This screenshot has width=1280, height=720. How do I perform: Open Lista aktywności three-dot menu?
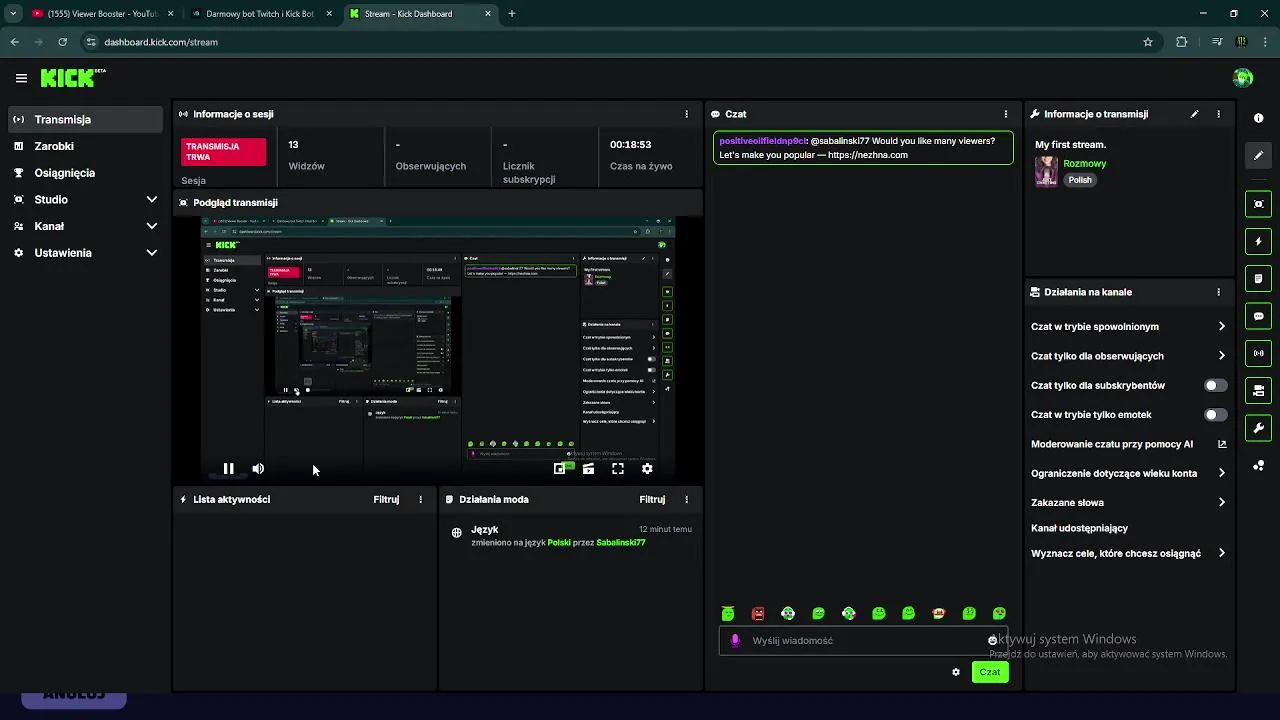point(420,499)
